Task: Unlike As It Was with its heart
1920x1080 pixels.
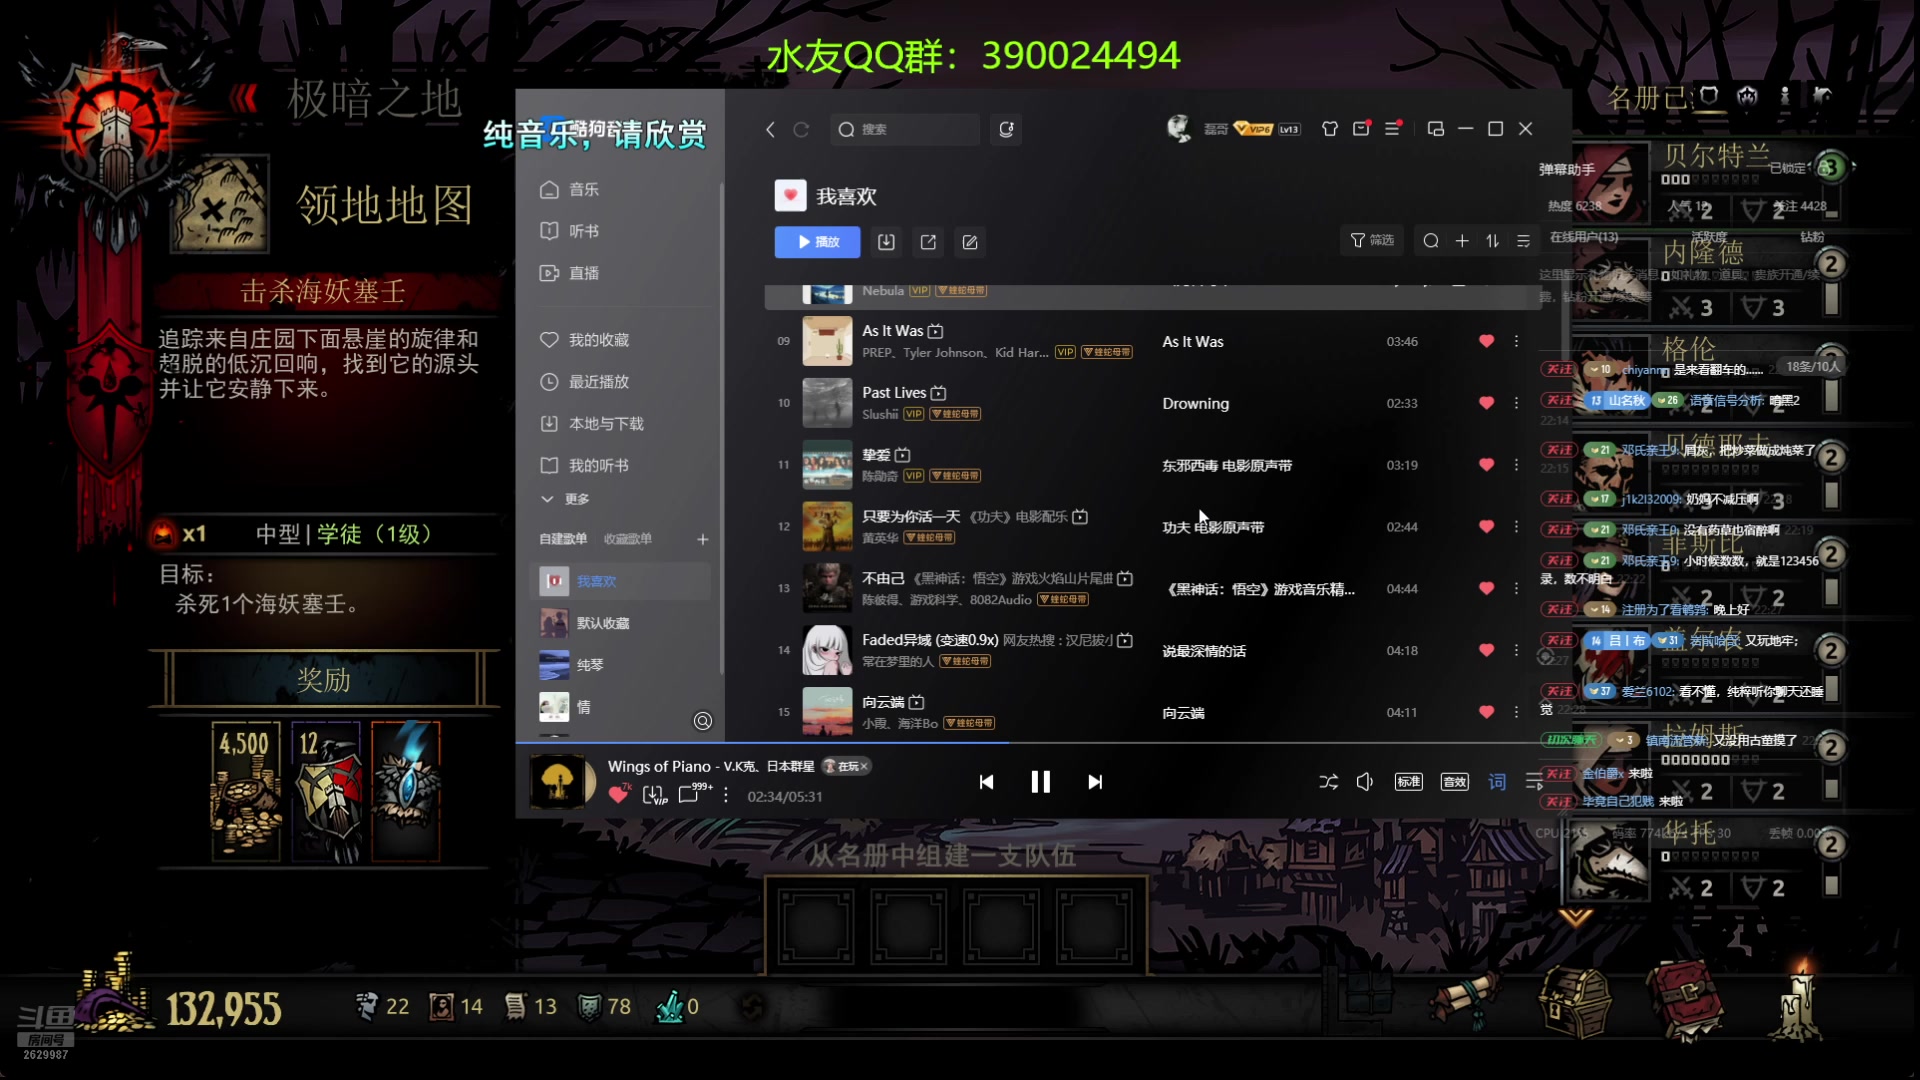Action: [x=1486, y=341]
